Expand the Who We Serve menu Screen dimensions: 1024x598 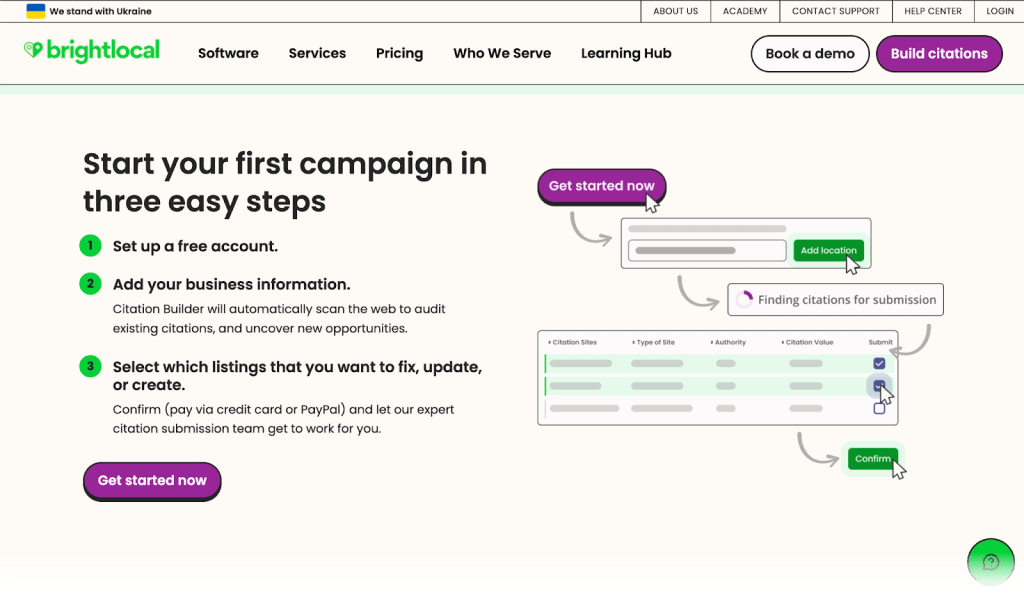click(502, 53)
